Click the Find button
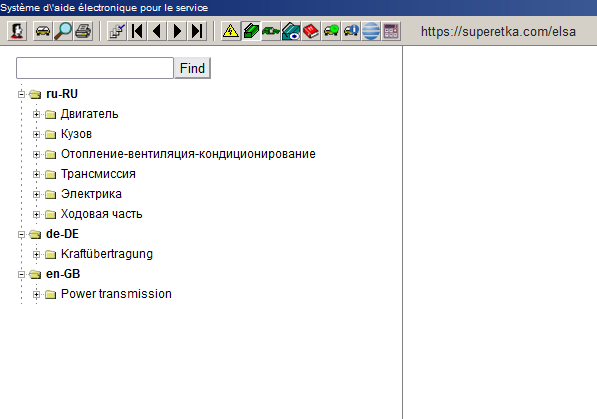Viewport: 597px width, 419px height. [x=192, y=68]
